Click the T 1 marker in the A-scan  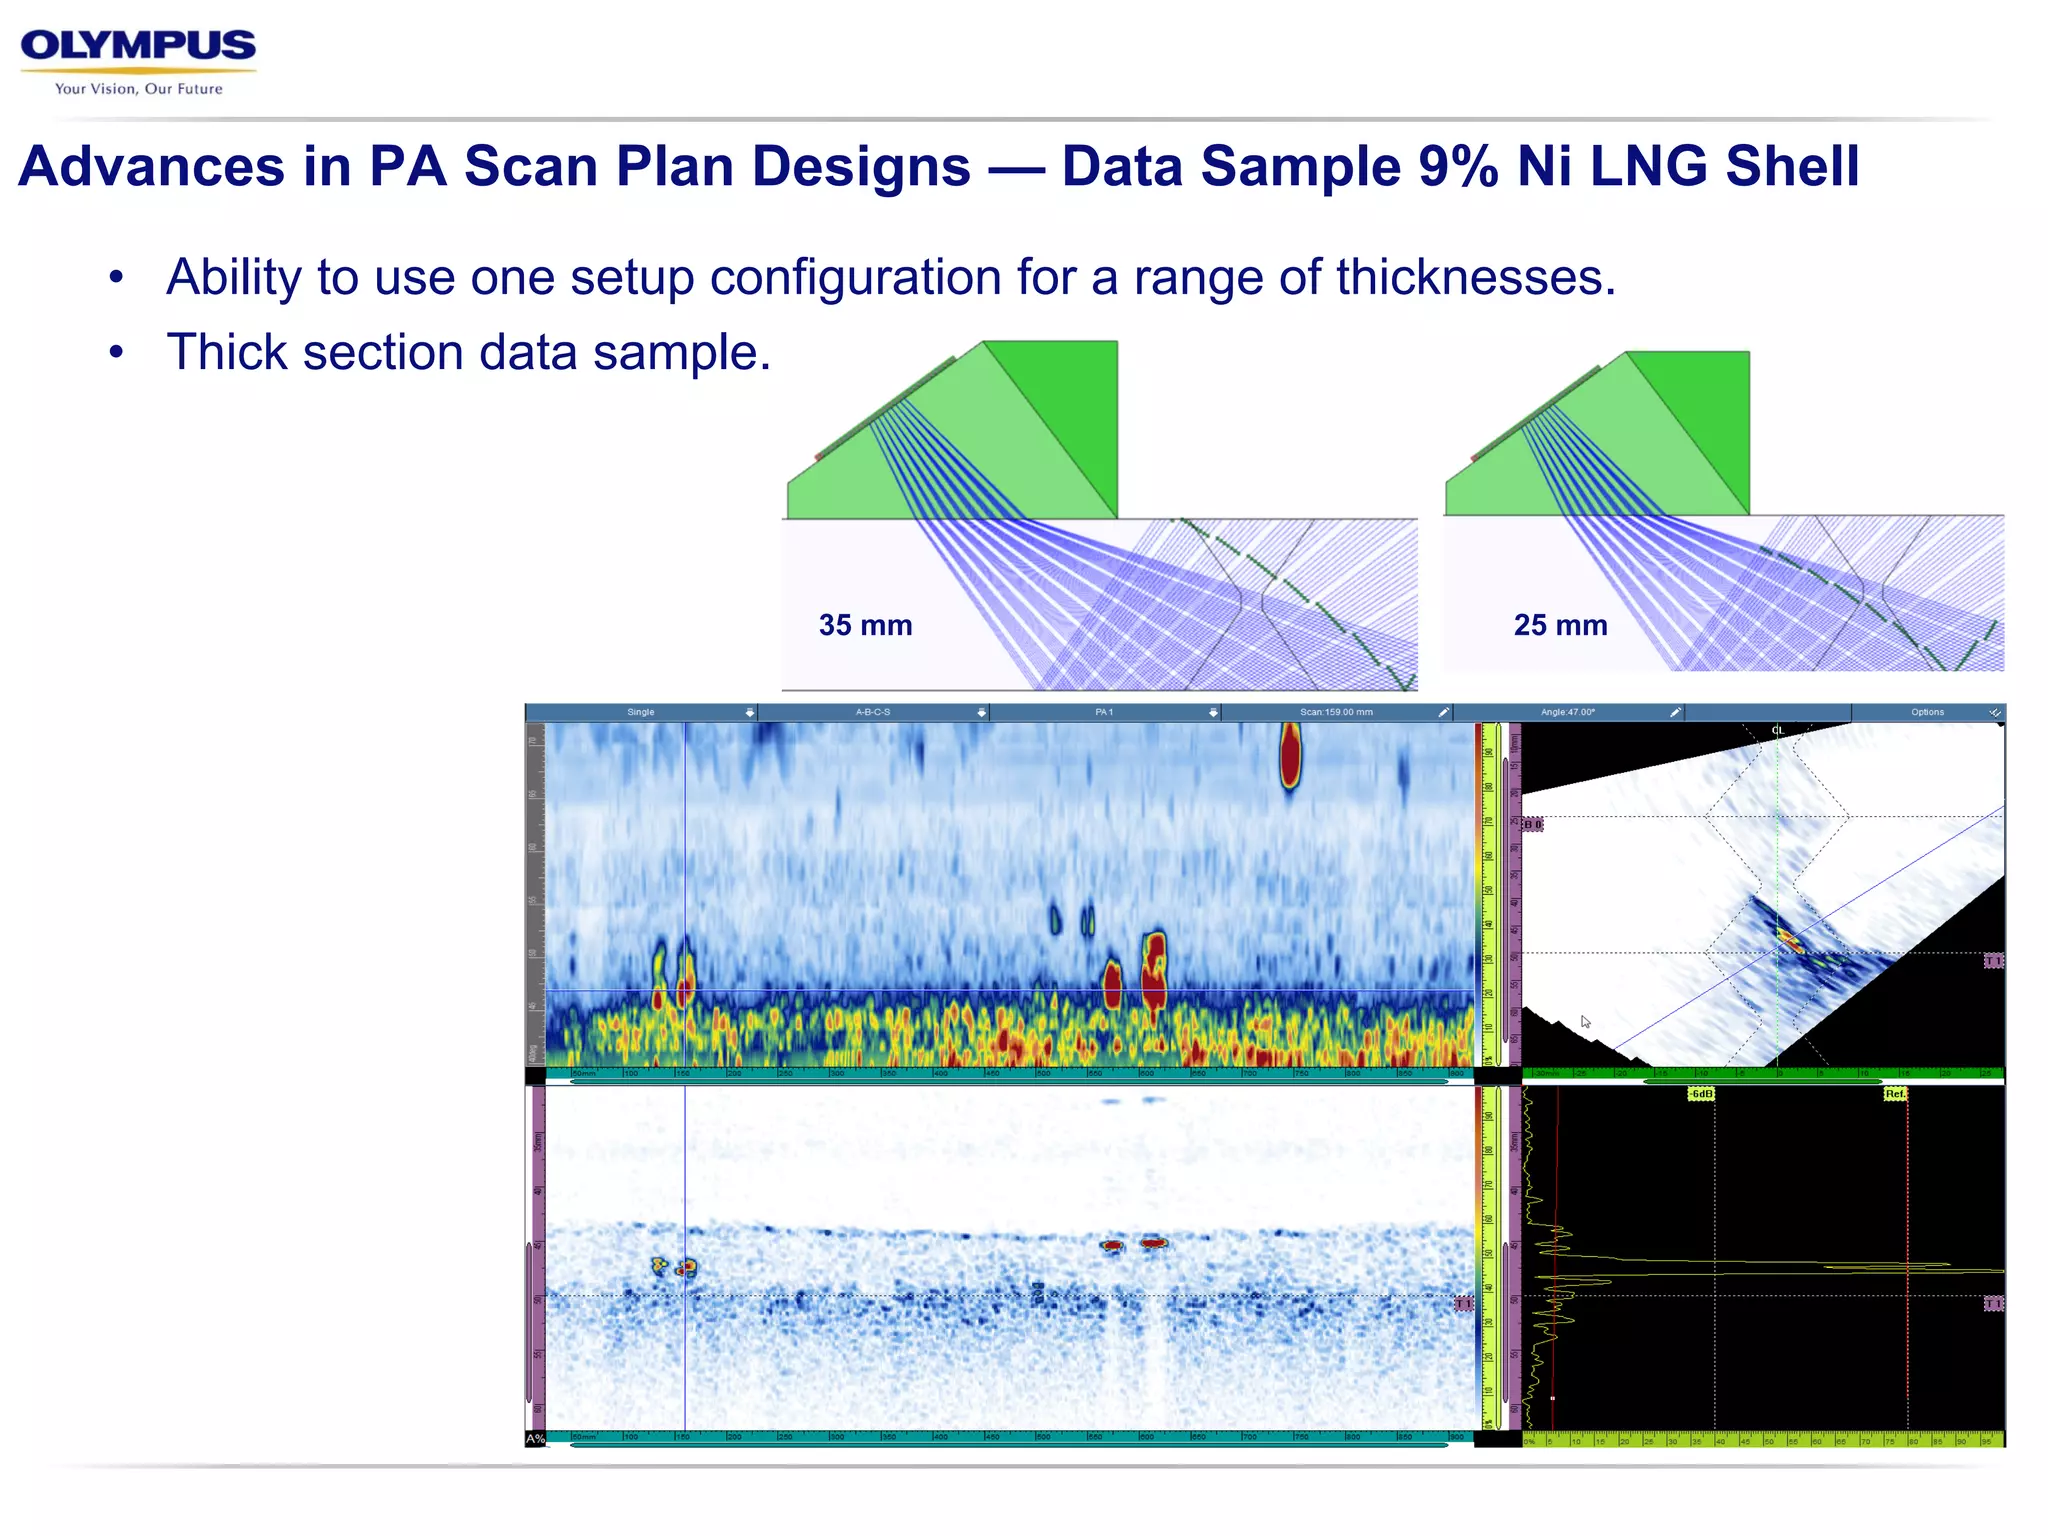click(1993, 1304)
